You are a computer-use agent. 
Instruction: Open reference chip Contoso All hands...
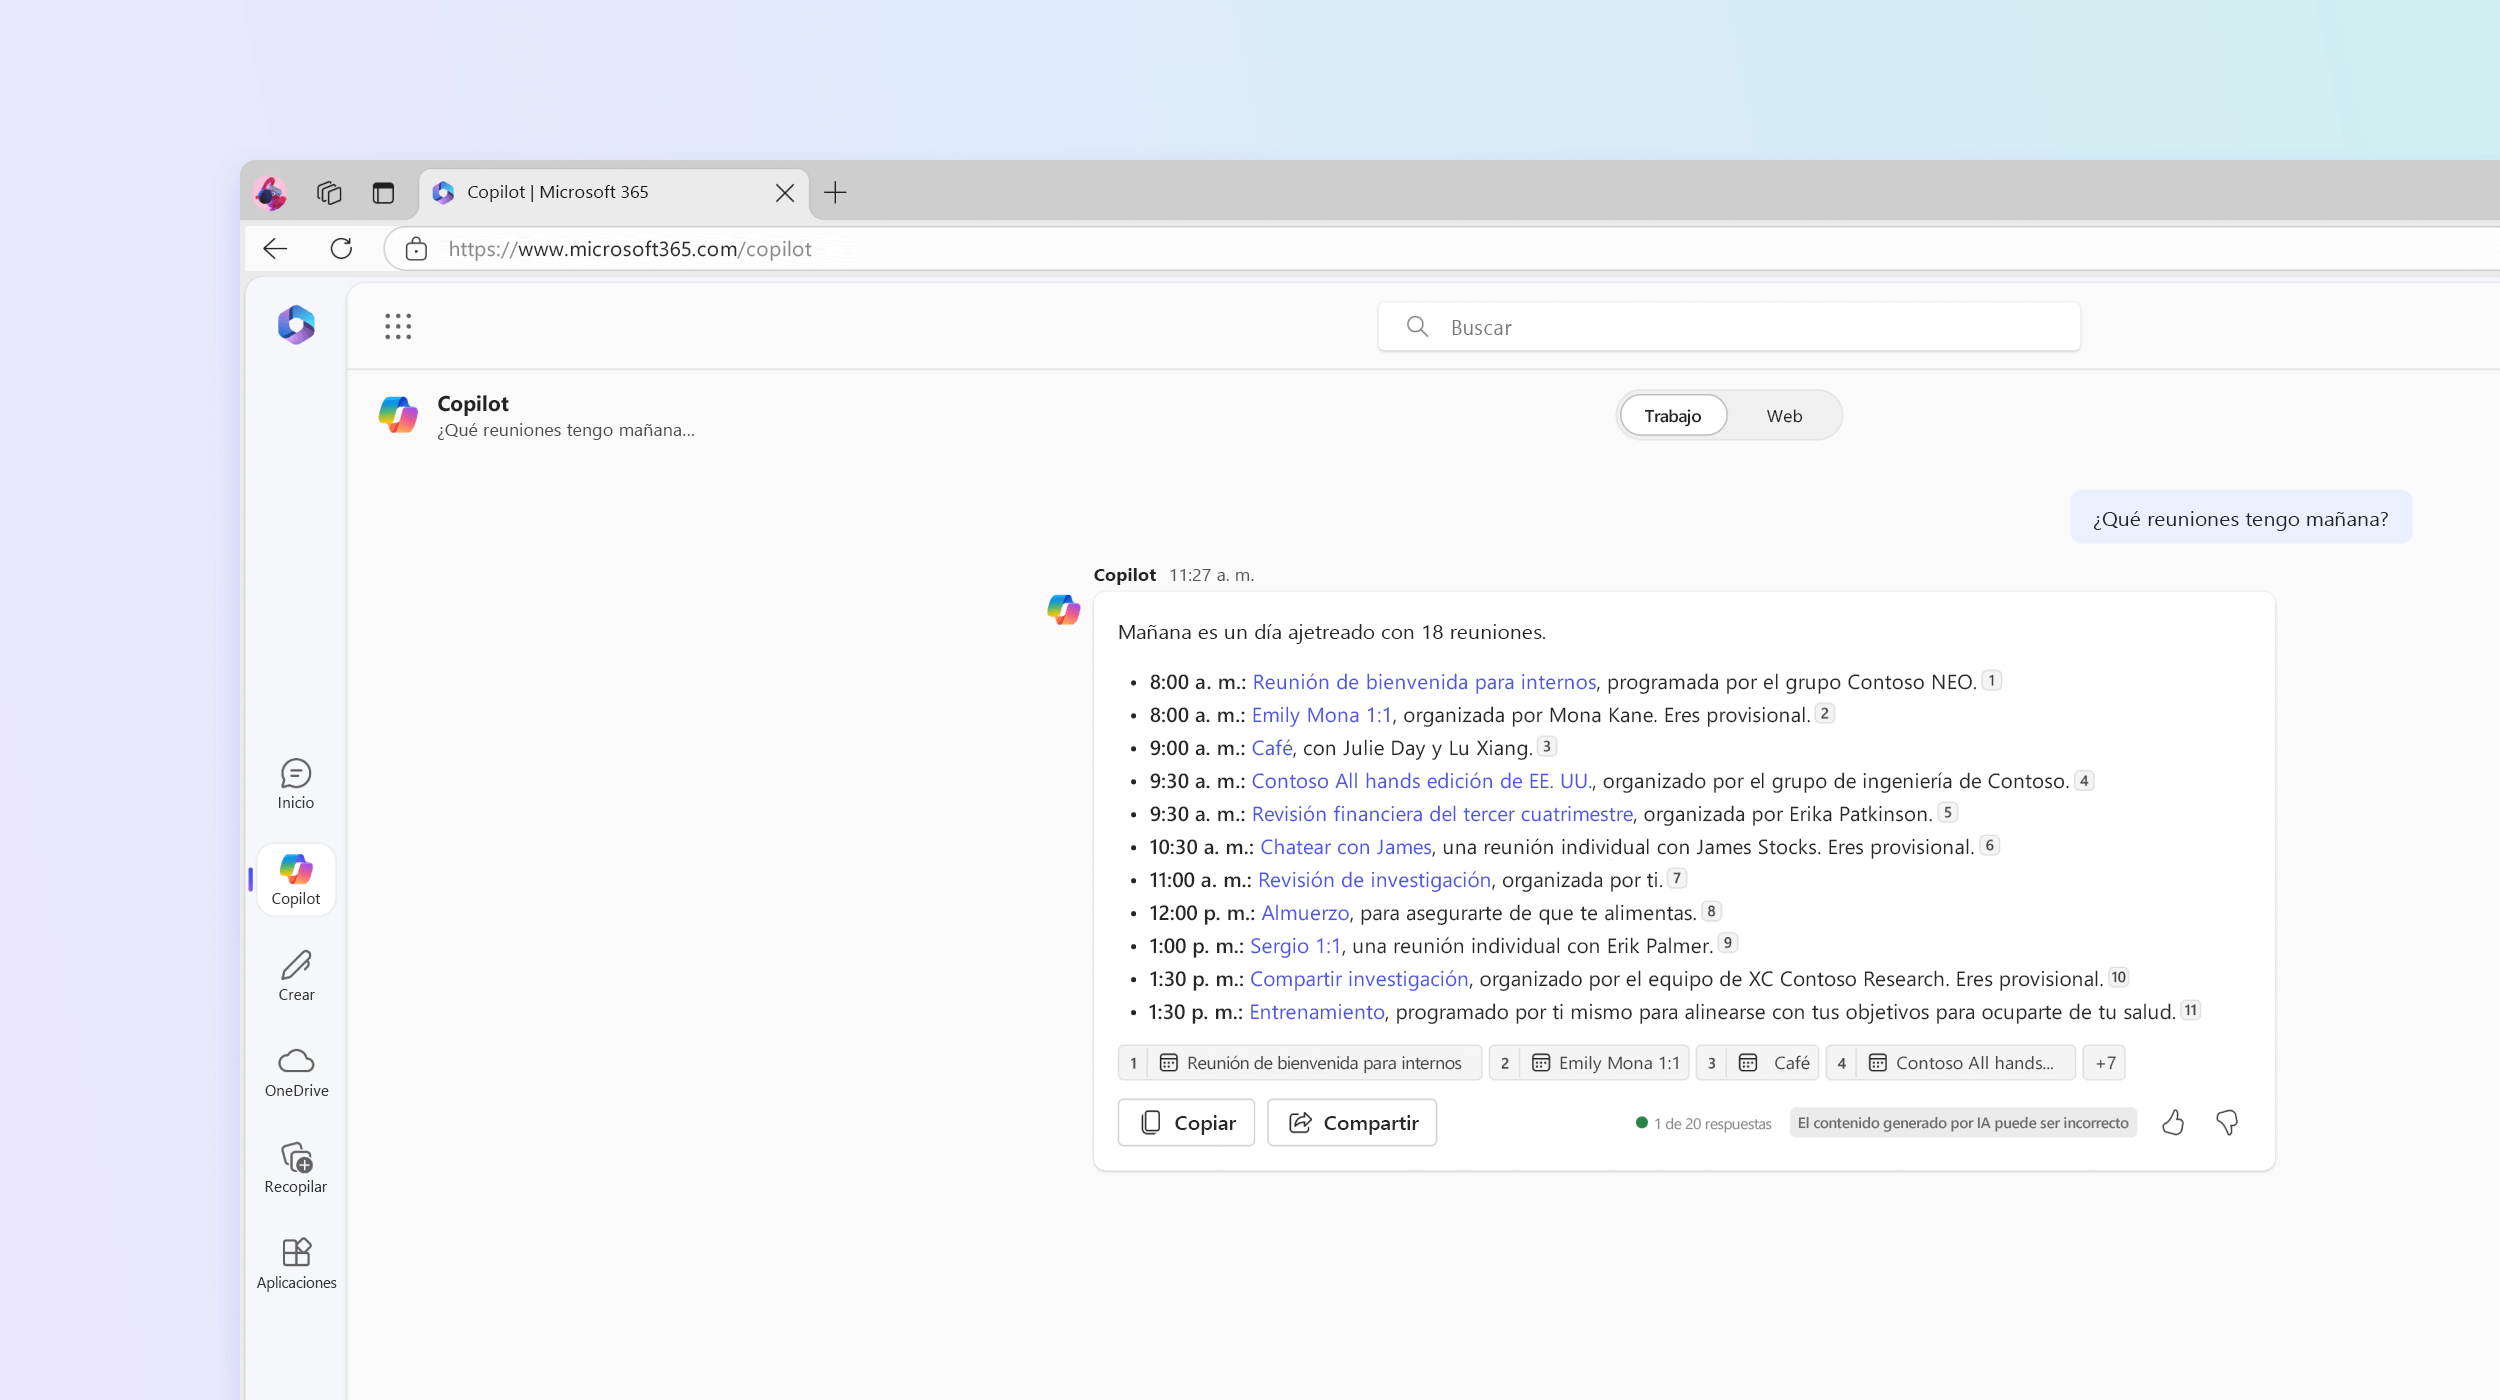pos(1950,1063)
